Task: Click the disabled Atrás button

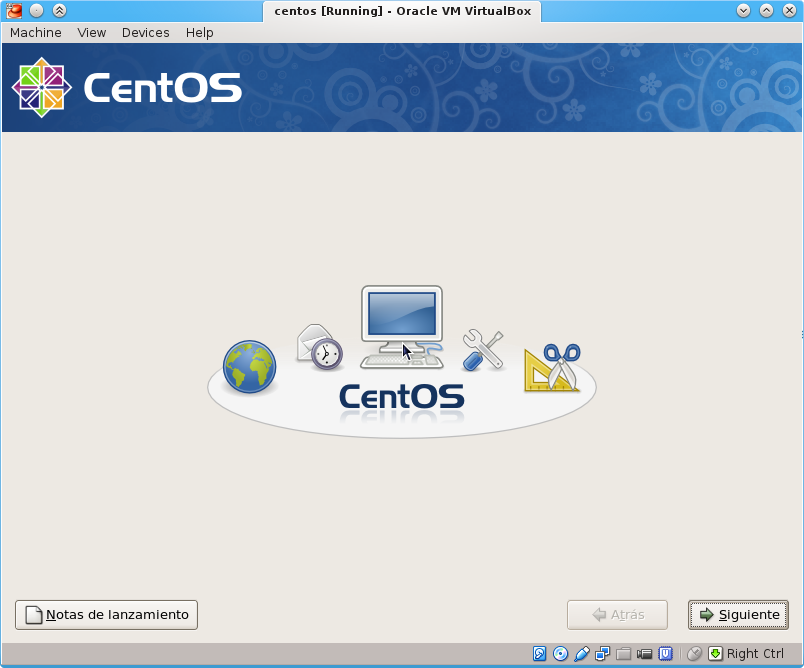Action: pyautogui.click(x=617, y=615)
